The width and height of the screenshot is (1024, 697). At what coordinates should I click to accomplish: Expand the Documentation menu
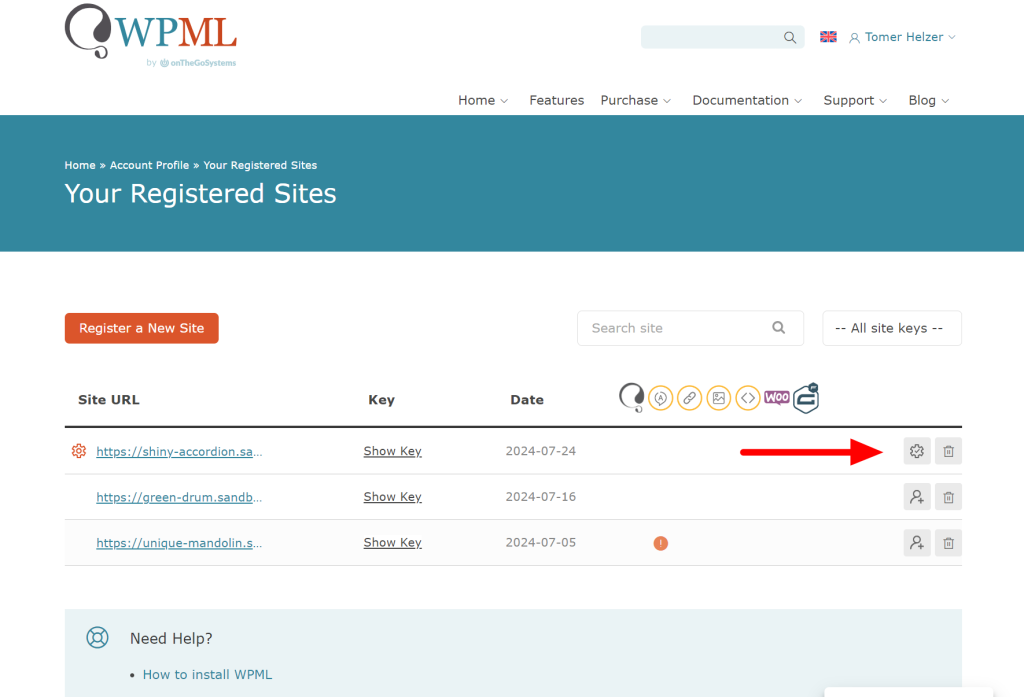(x=747, y=100)
